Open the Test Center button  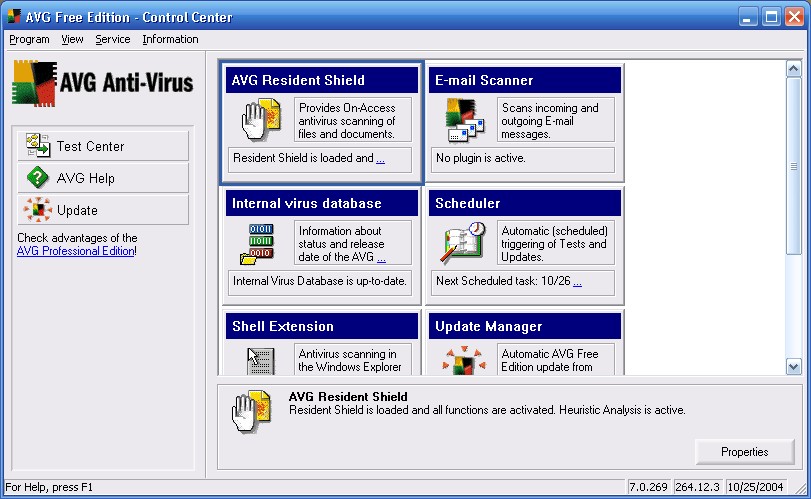[103, 146]
